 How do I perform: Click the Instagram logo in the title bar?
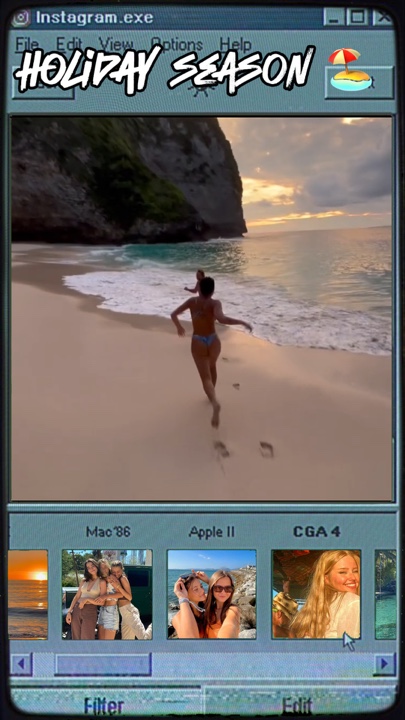click(x=21, y=18)
